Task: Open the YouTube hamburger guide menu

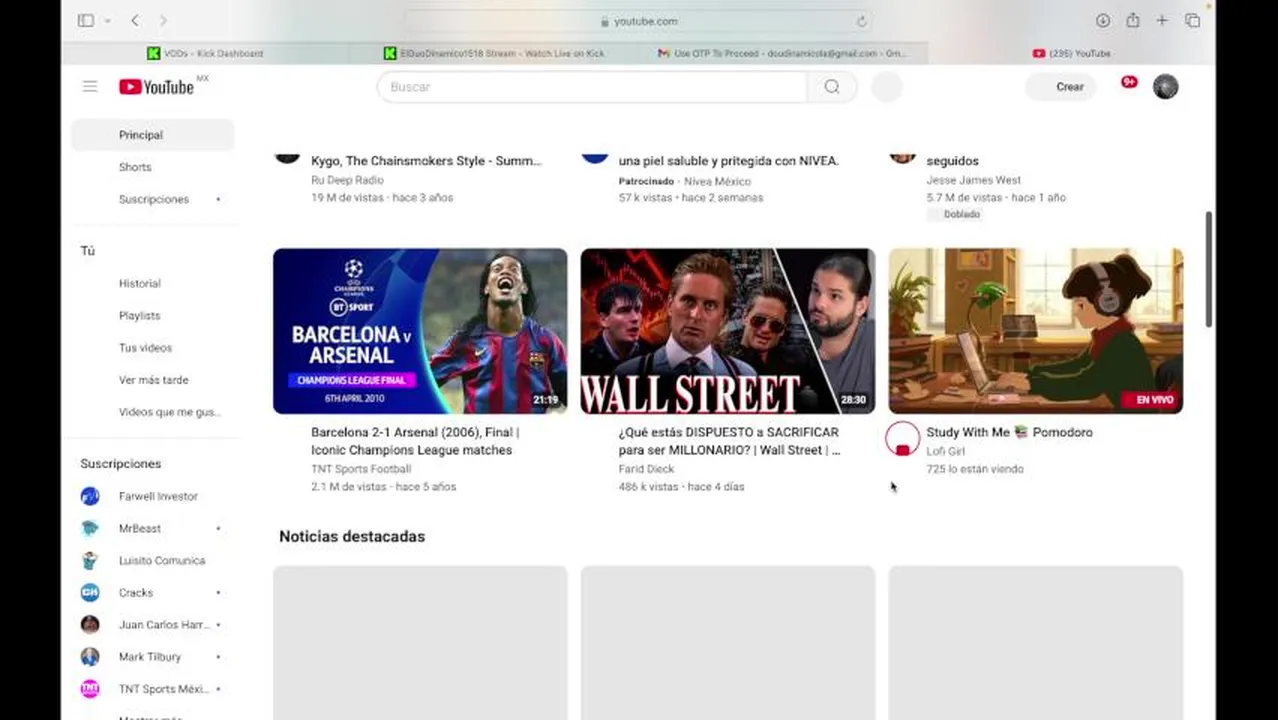Action: pyautogui.click(x=90, y=87)
